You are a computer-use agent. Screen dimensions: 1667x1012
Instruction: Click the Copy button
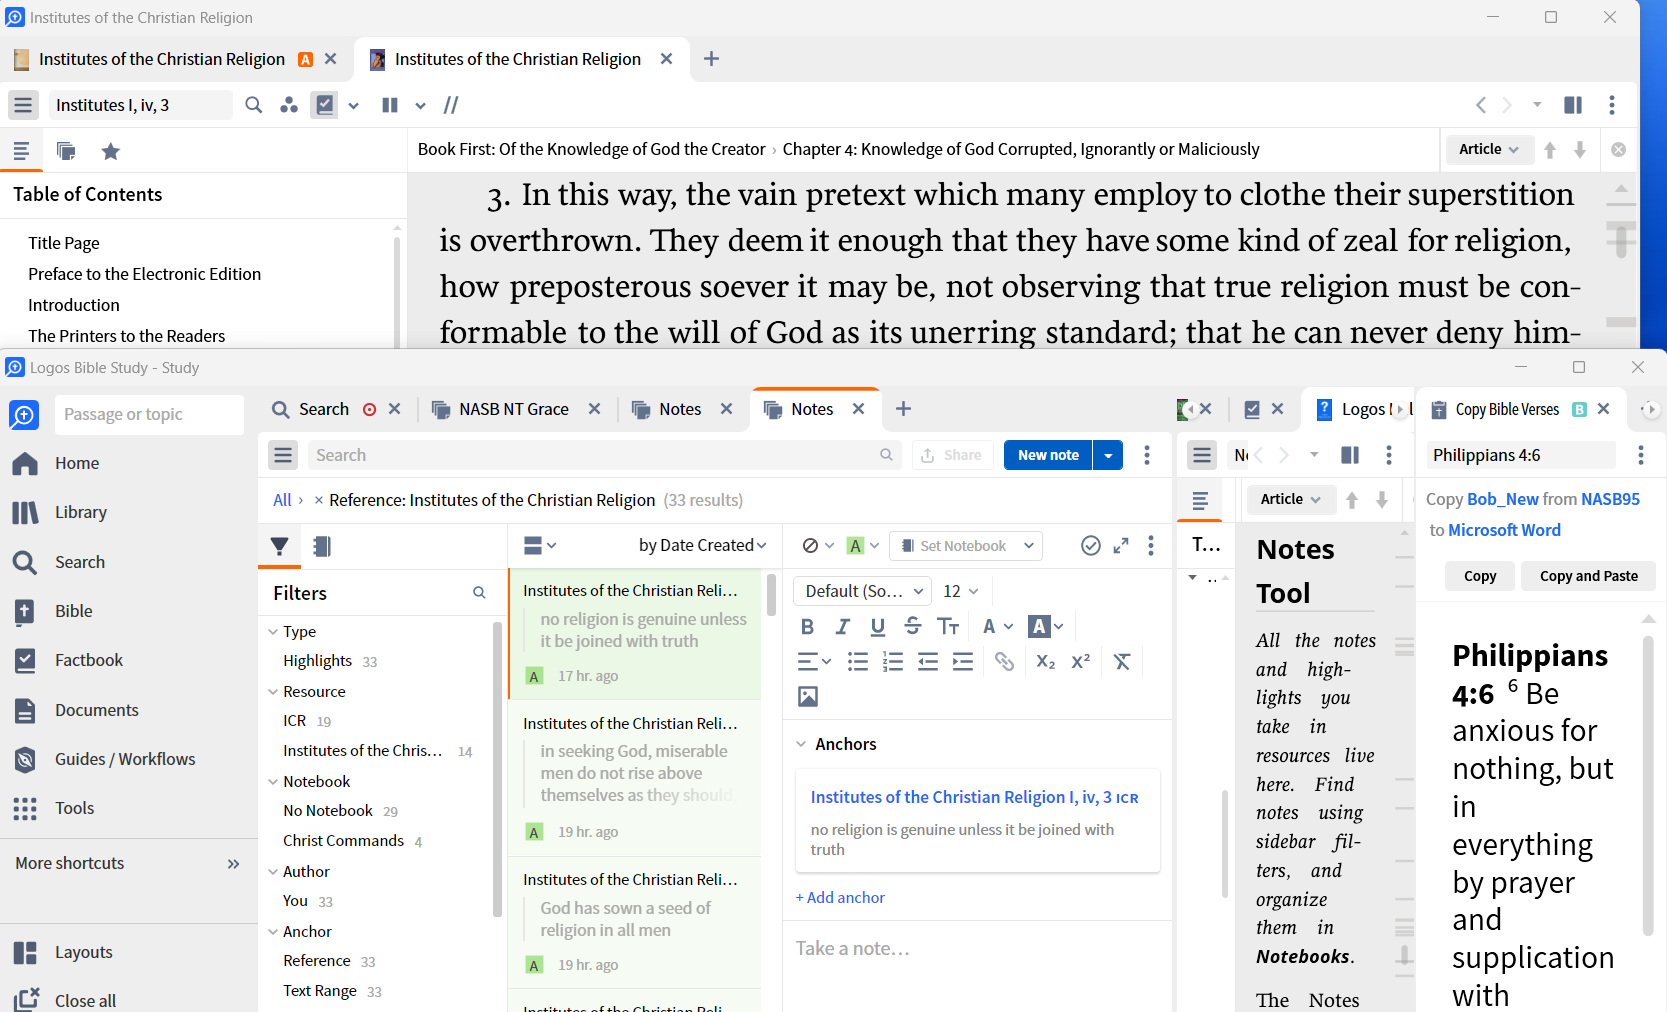coord(1480,576)
